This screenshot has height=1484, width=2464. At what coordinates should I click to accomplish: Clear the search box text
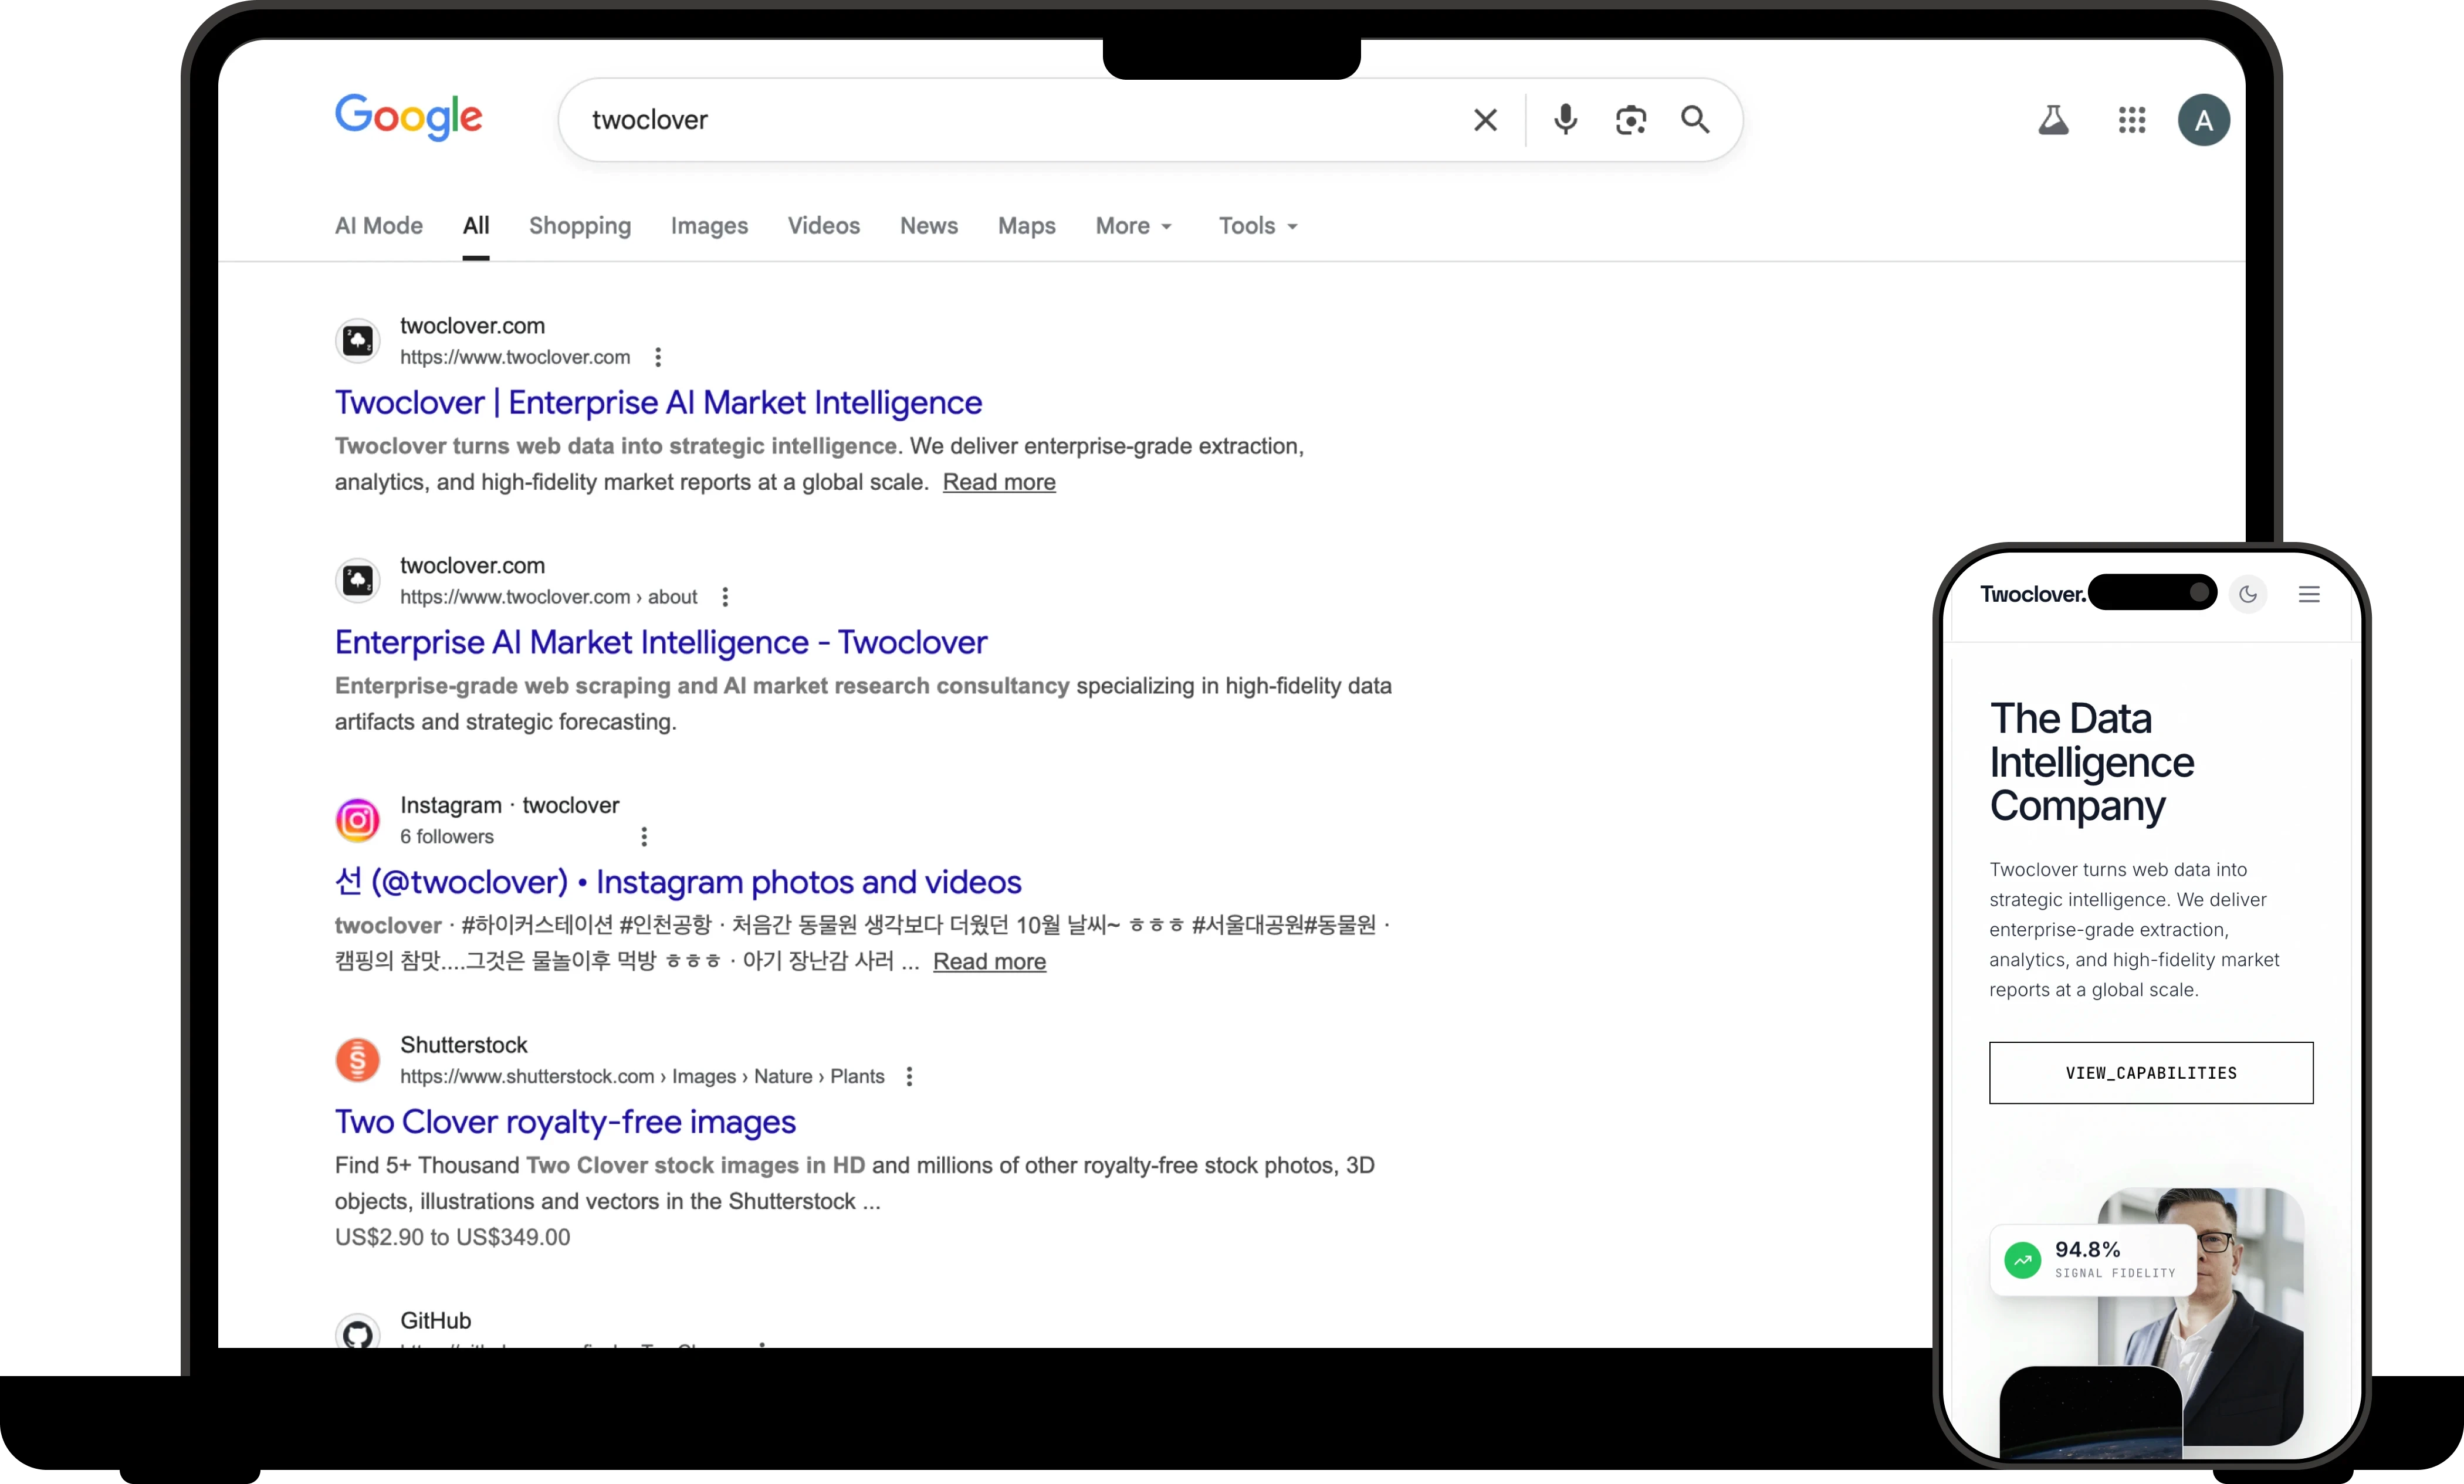(1485, 120)
